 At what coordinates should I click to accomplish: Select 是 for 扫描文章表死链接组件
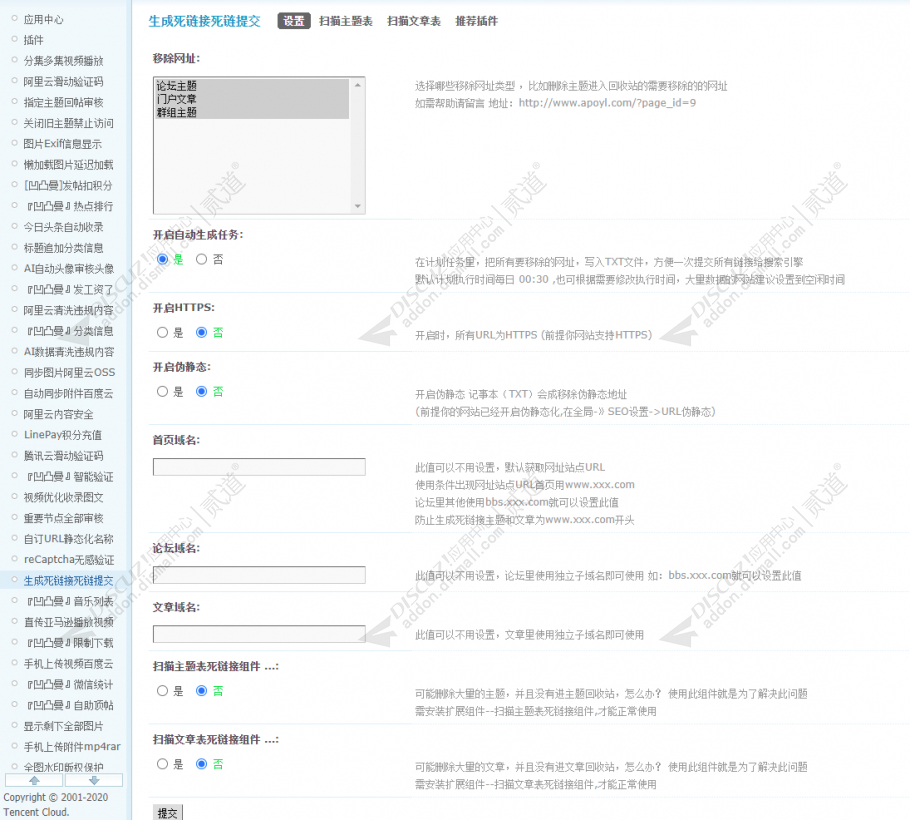[x=162, y=764]
